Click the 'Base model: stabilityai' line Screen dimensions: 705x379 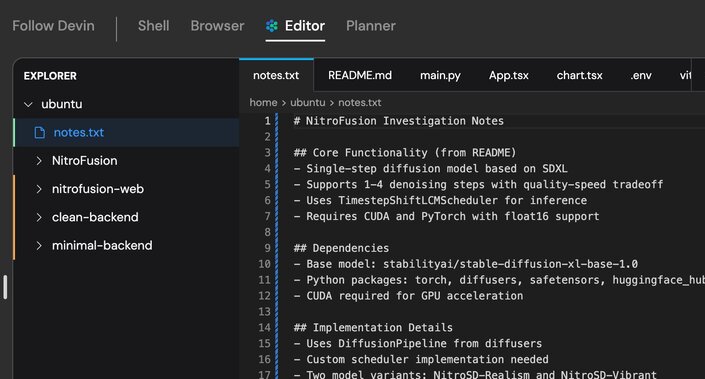465,264
